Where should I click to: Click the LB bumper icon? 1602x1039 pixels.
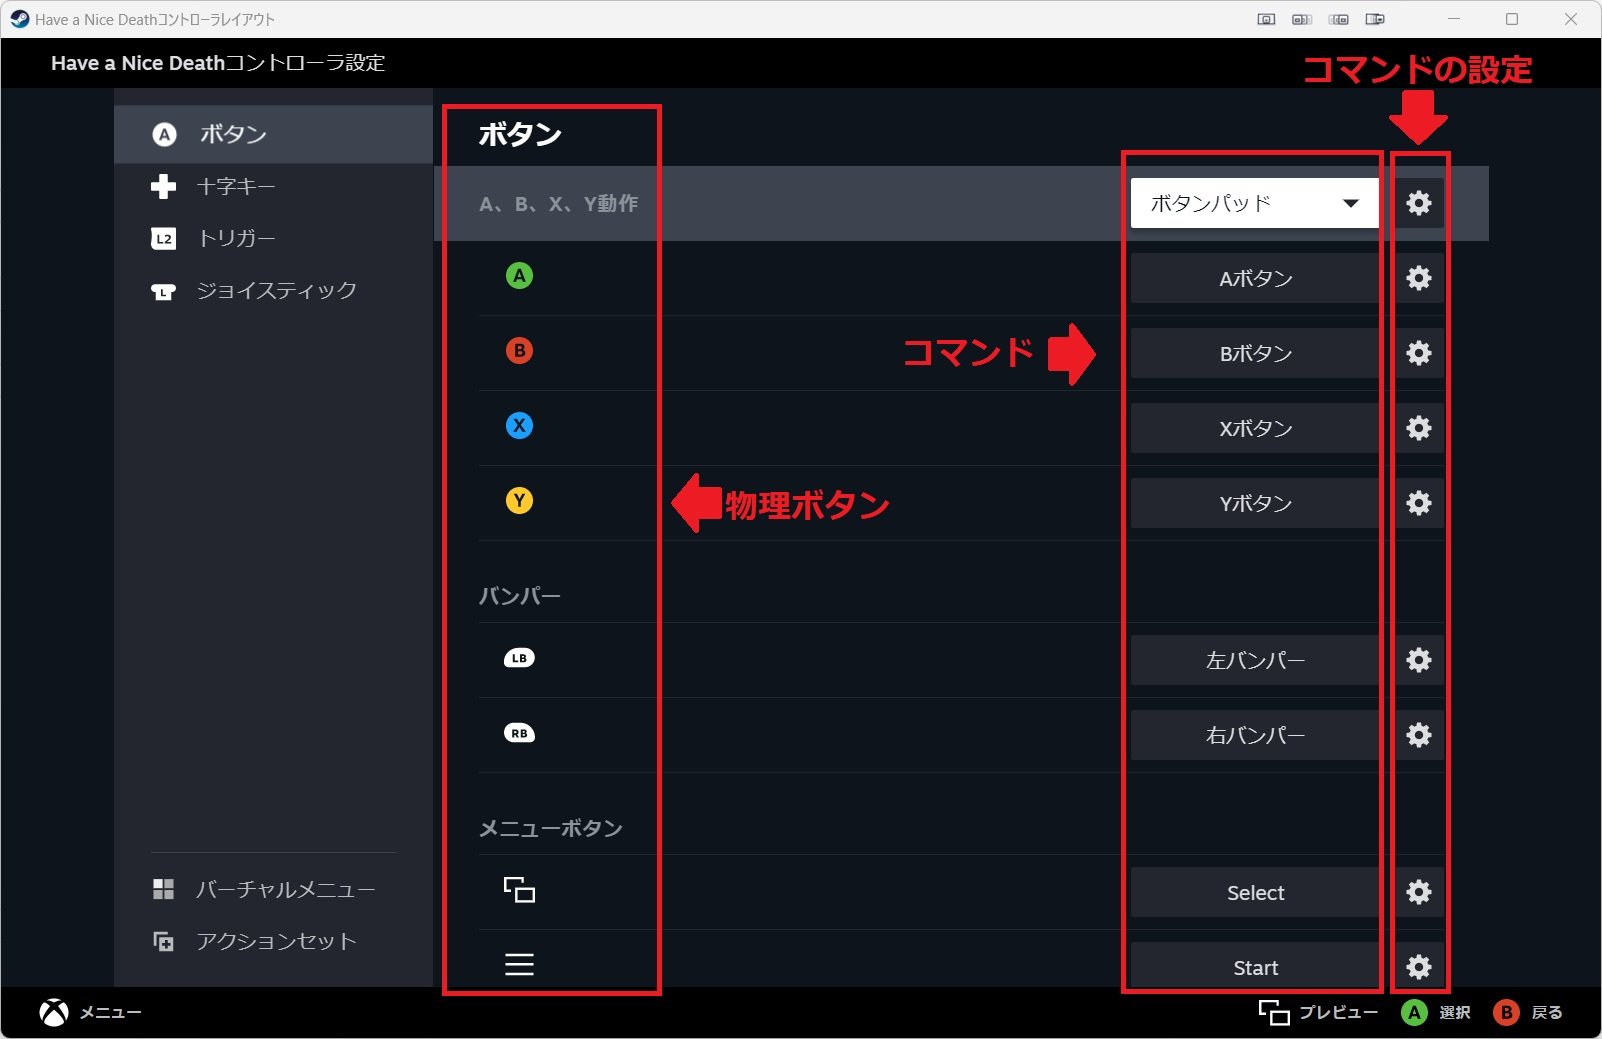coord(519,658)
